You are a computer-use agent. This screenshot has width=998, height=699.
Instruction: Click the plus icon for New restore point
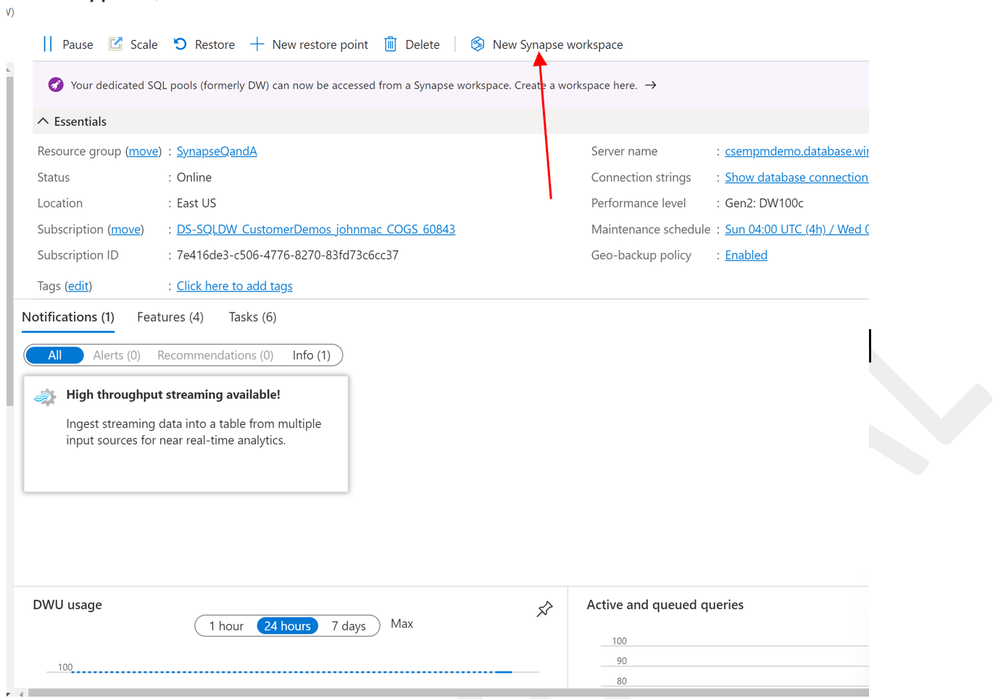click(257, 44)
